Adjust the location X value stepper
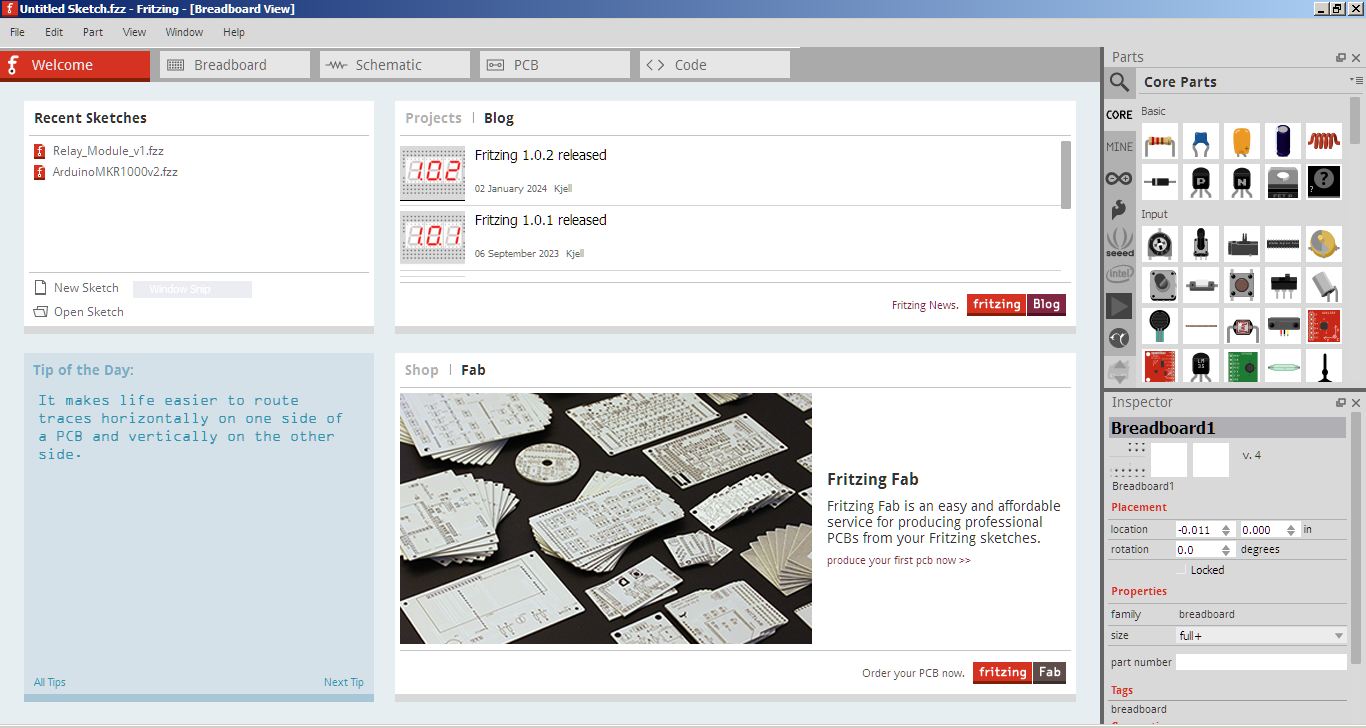 tap(1228, 530)
